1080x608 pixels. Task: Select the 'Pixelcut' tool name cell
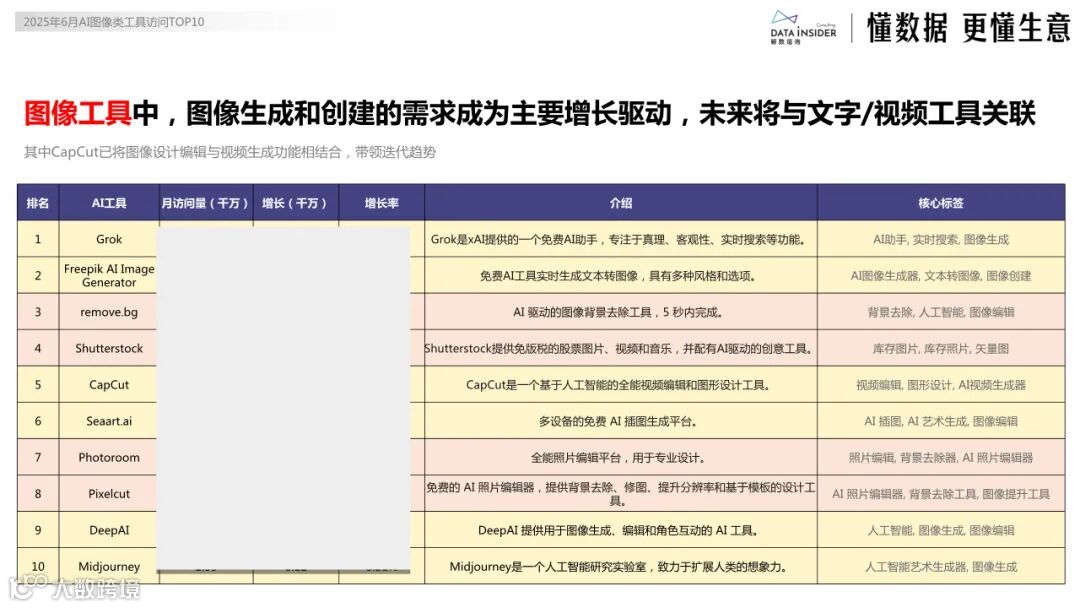(x=109, y=494)
